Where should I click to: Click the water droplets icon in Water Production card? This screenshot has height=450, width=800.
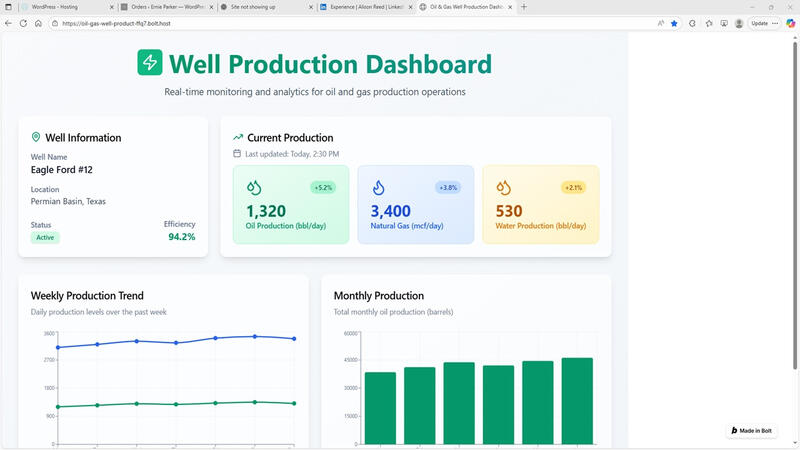coord(503,187)
